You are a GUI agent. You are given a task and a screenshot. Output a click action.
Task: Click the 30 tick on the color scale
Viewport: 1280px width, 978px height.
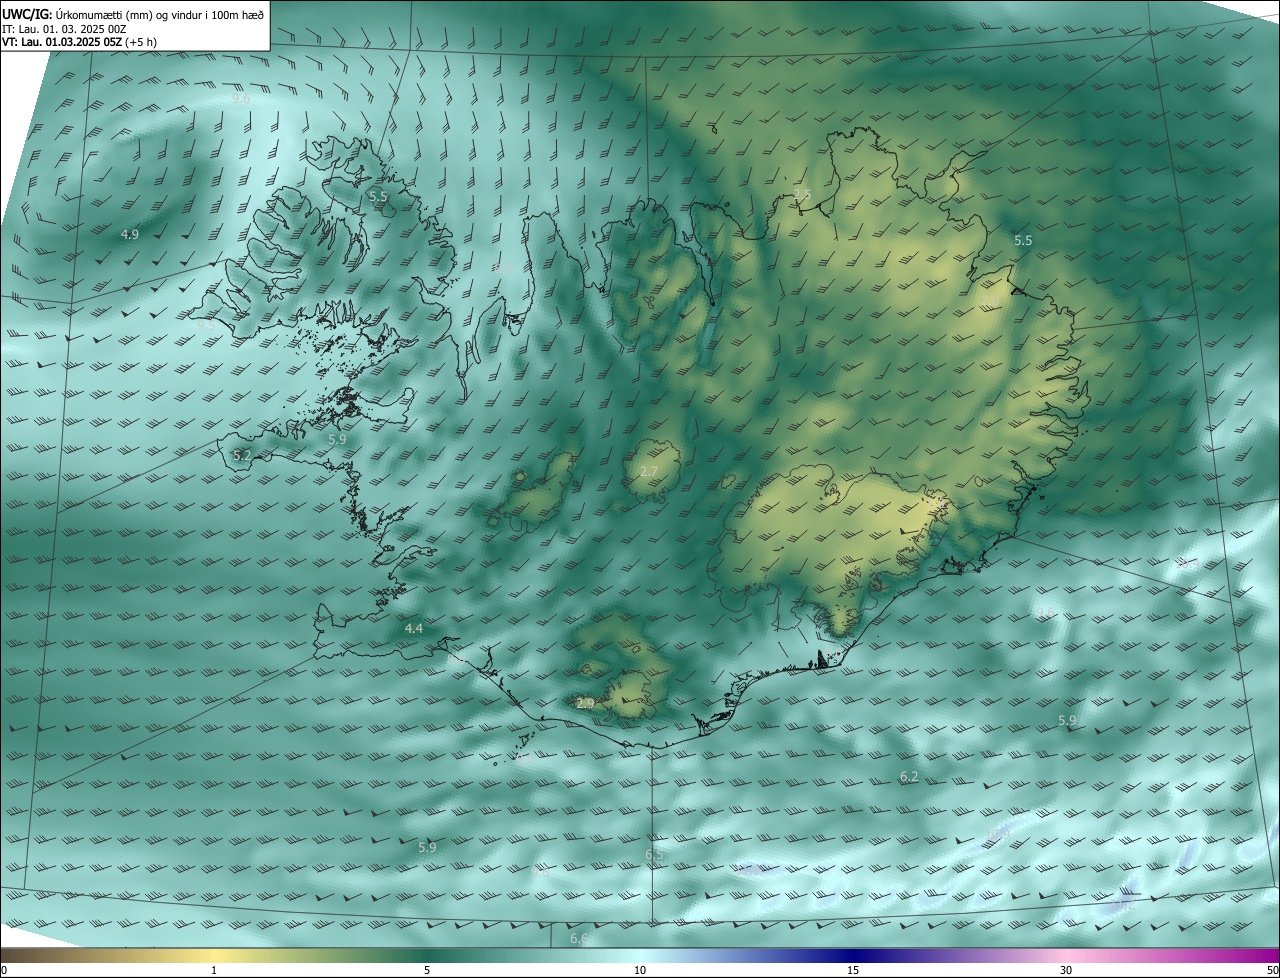click(x=1066, y=970)
